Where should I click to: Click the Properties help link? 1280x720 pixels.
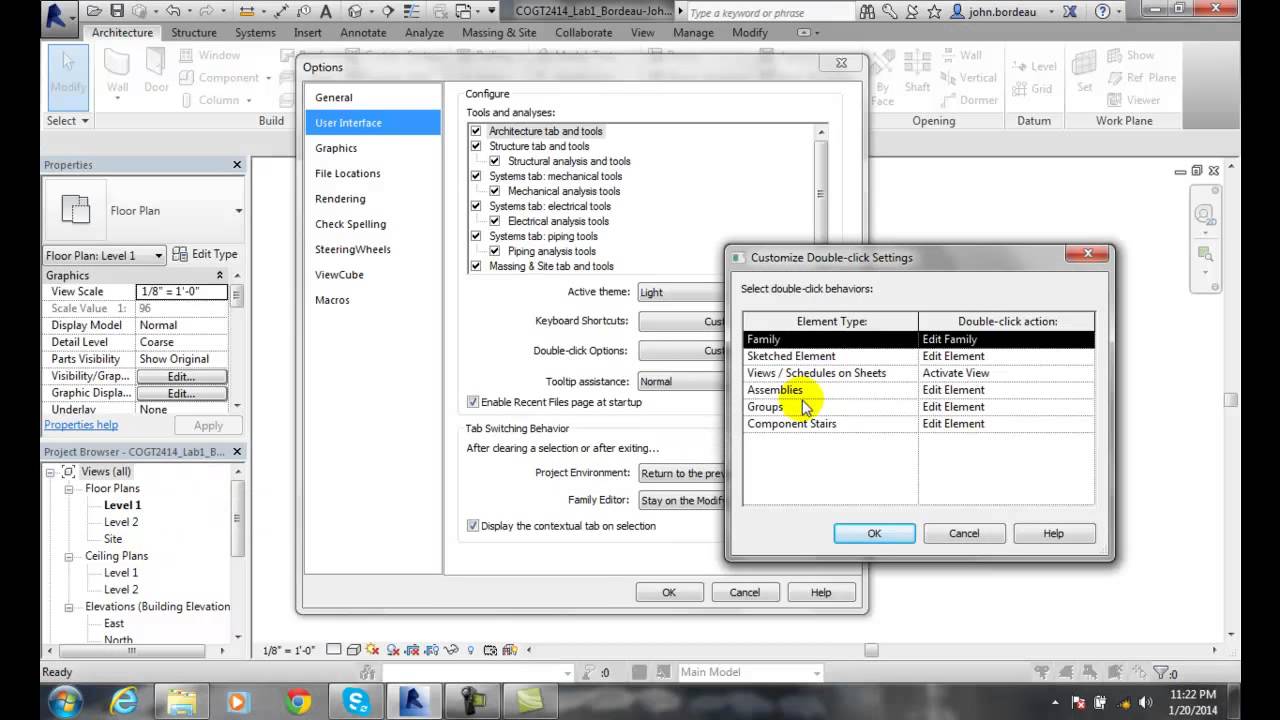(81, 425)
